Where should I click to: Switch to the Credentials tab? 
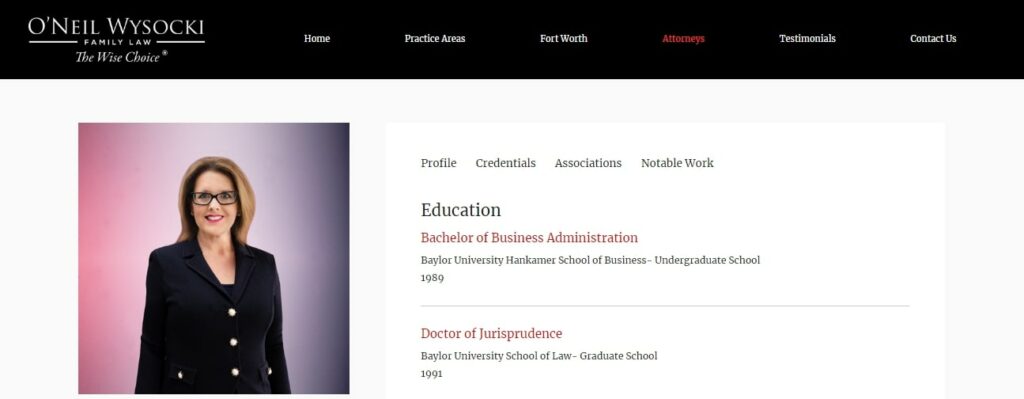pos(505,163)
